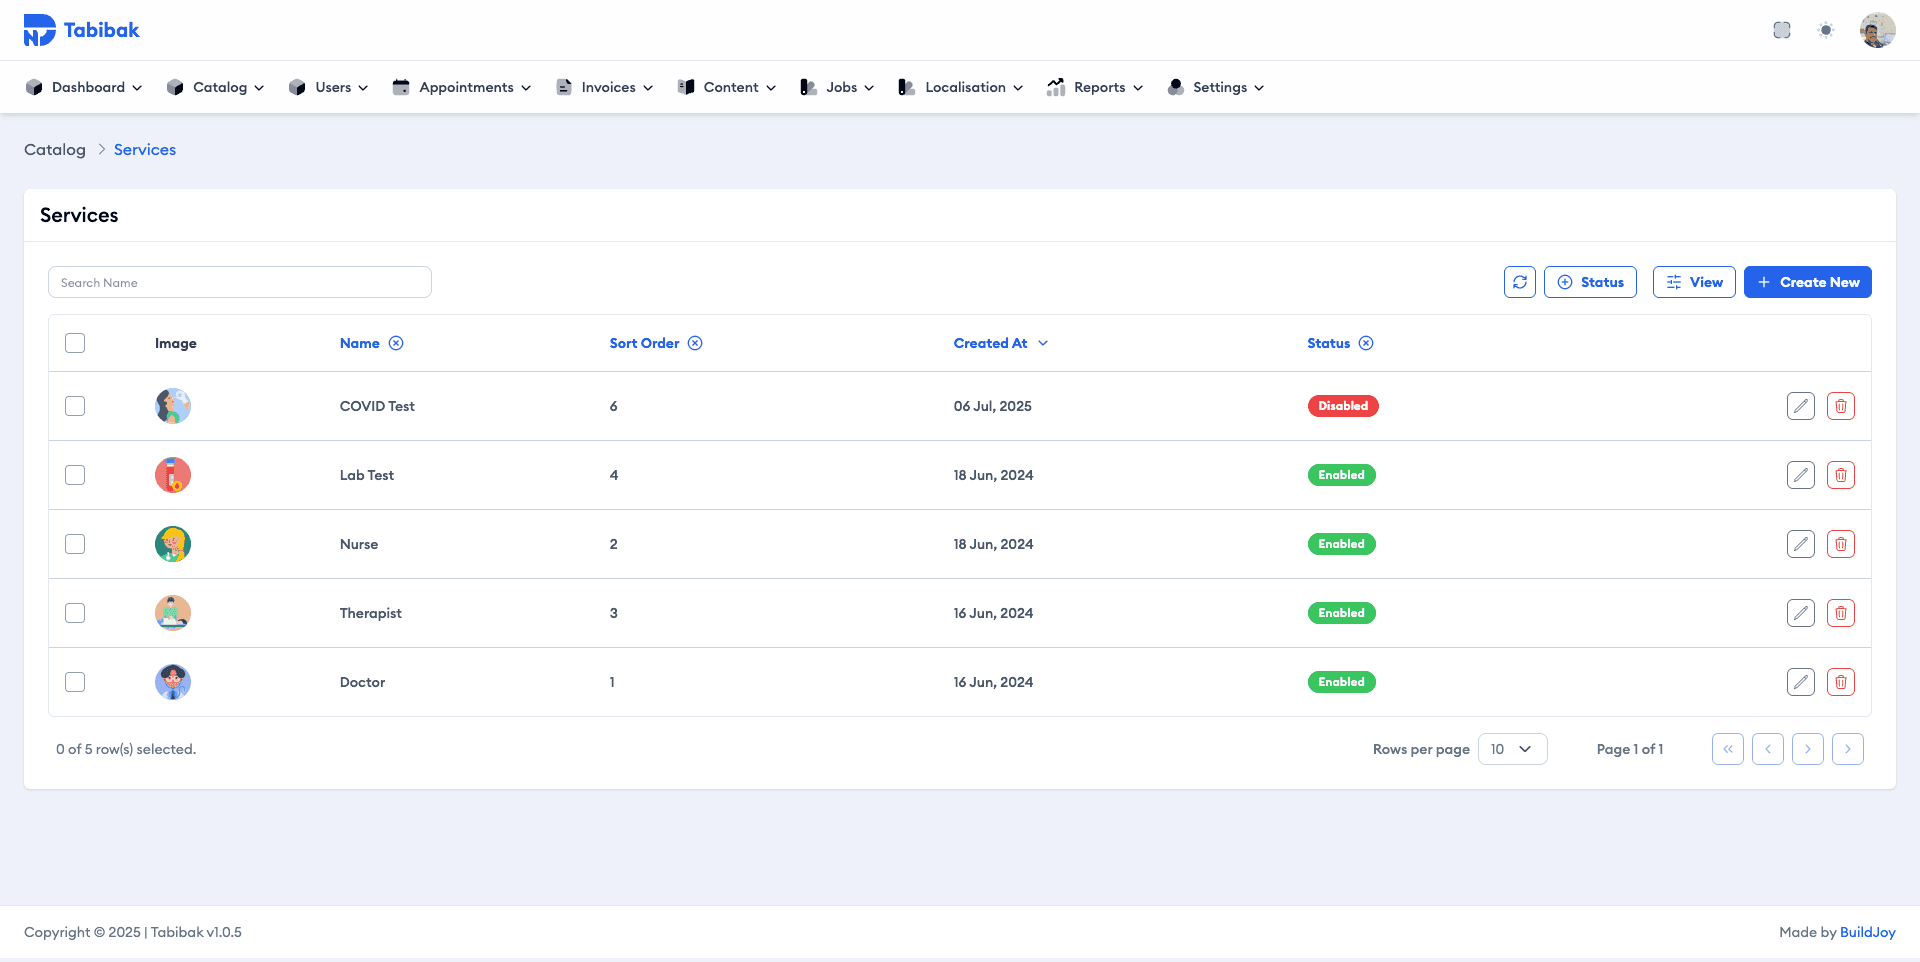1920x962 pixels.
Task: Delete the Therapist service row
Action: click(x=1840, y=613)
